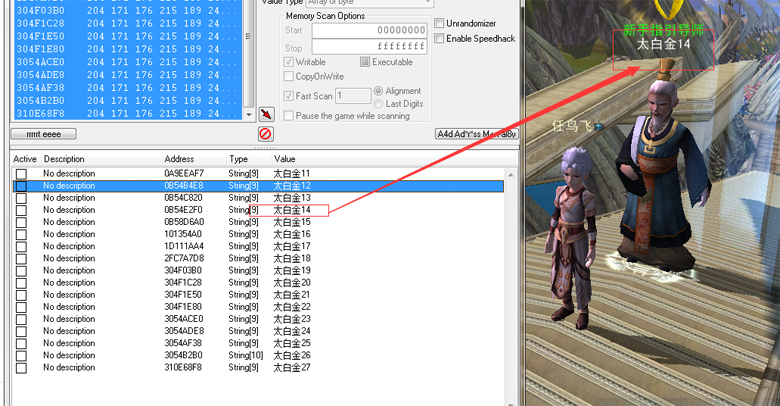Click the Active column header

25,159
